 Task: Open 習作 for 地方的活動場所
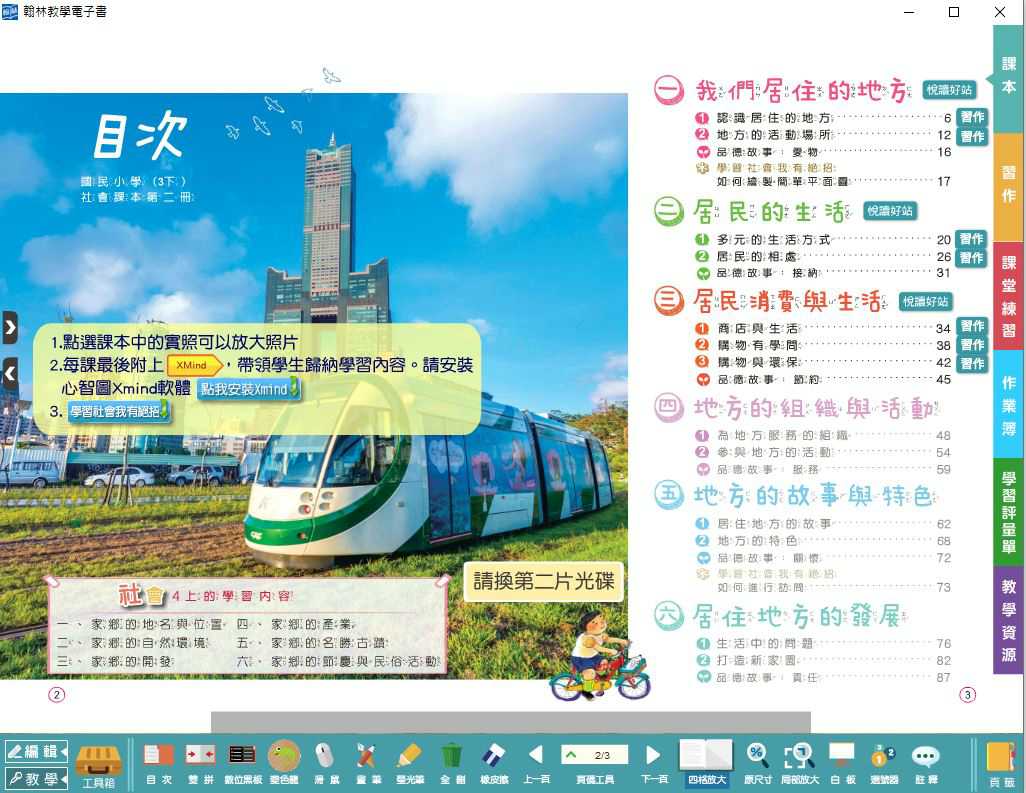coord(972,137)
